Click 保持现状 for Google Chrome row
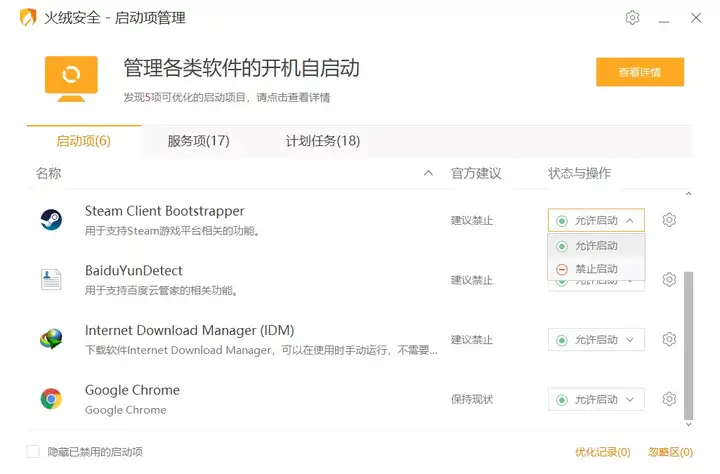This screenshot has height=474, width=720. pos(472,400)
